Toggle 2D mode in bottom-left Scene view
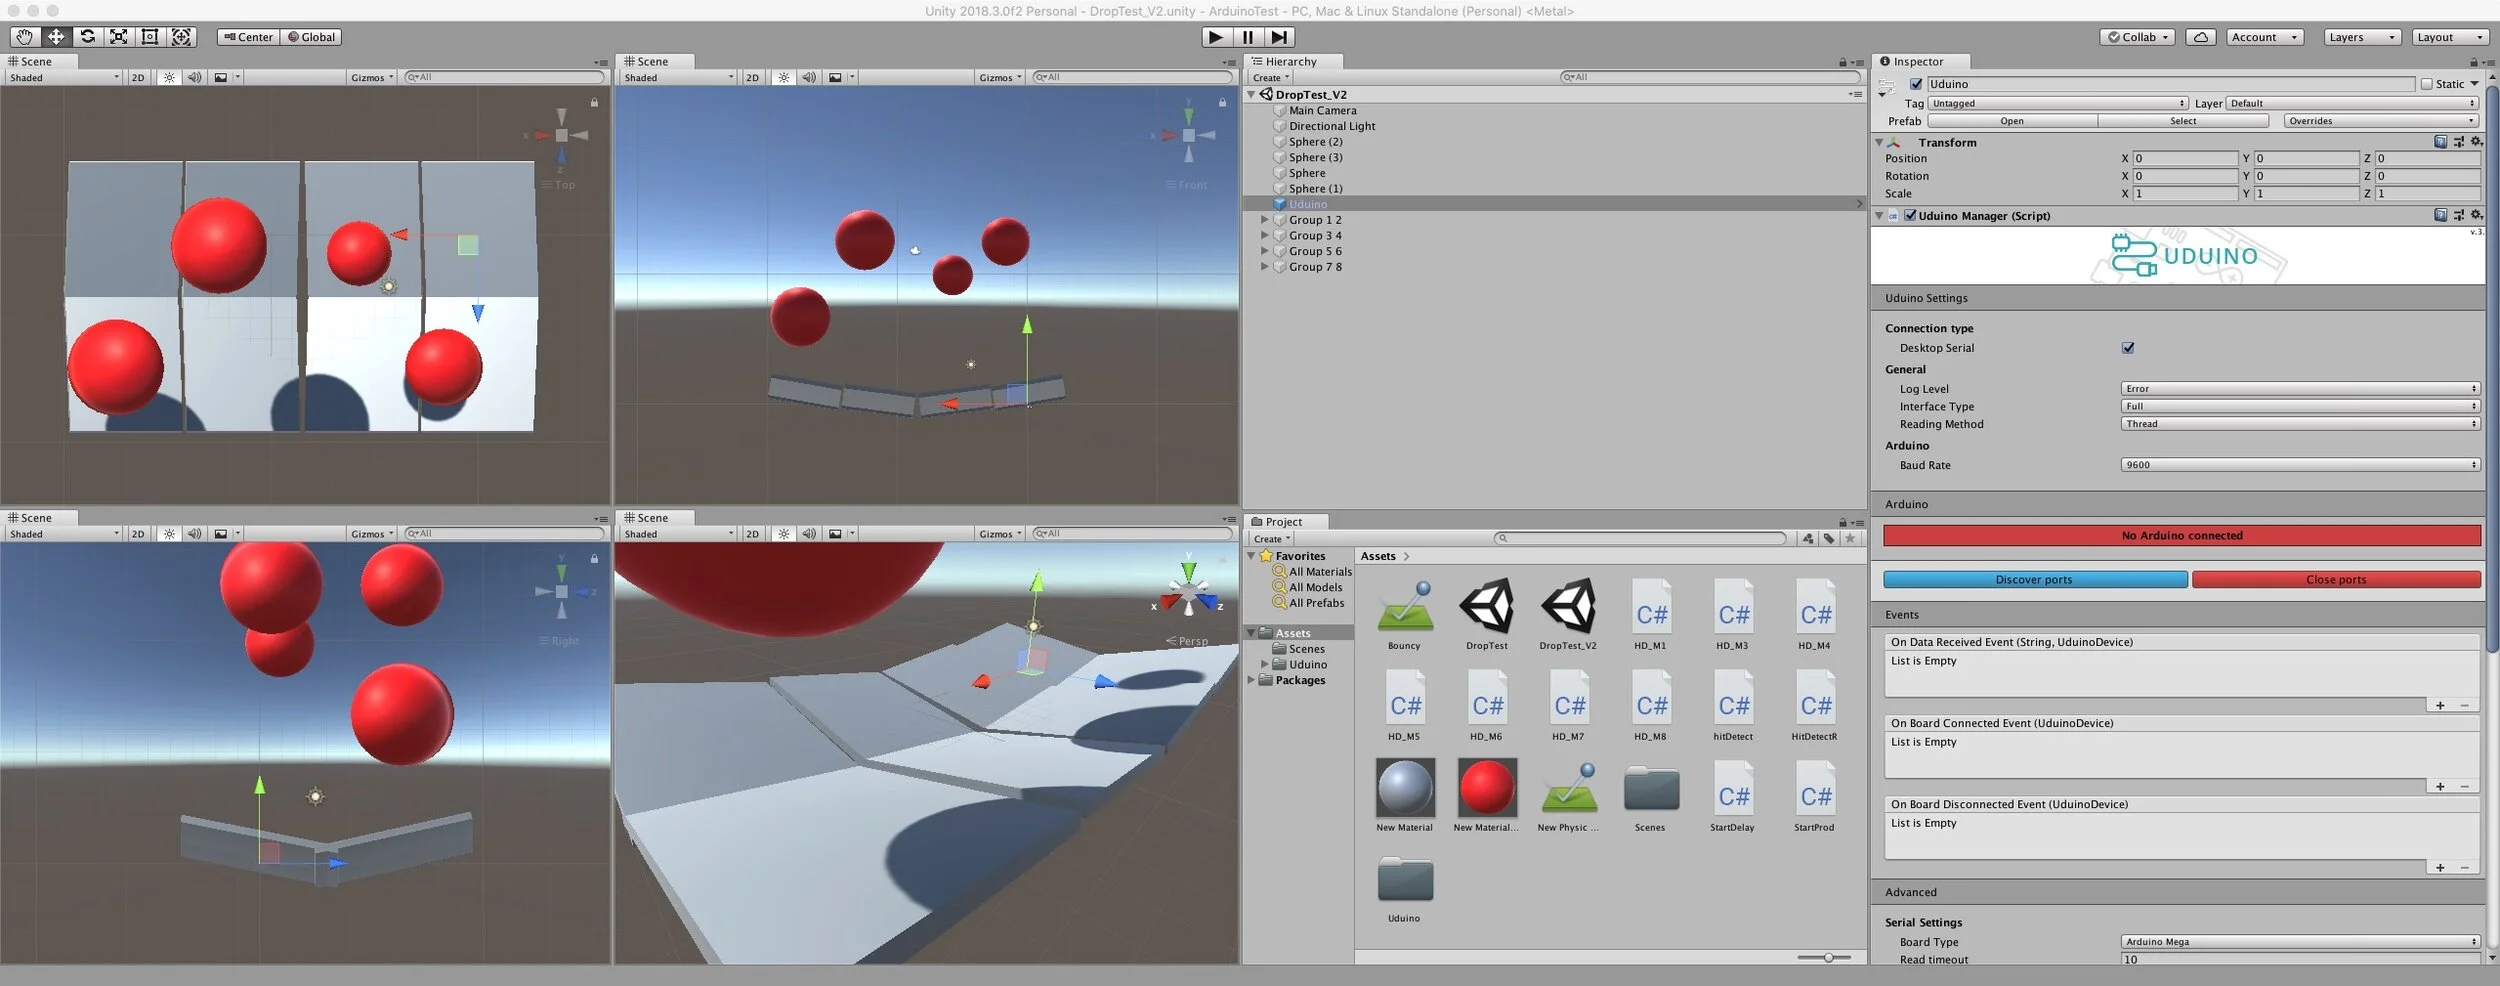Viewport: 2500px width, 986px height. pyautogui.click(x=138, y=534)
